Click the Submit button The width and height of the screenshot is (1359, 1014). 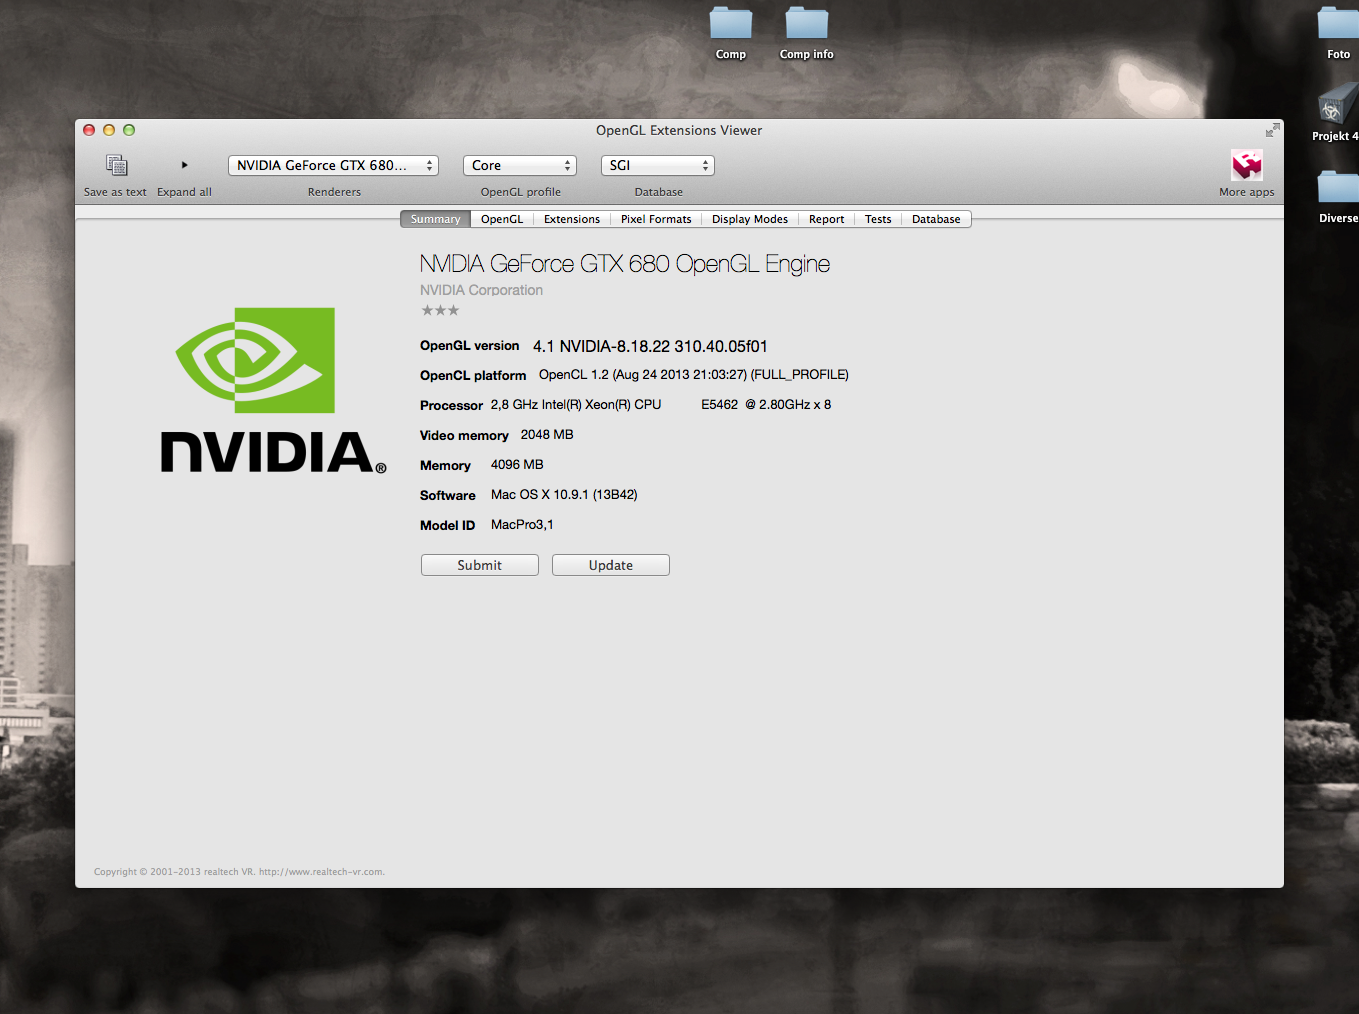(480, 565)
